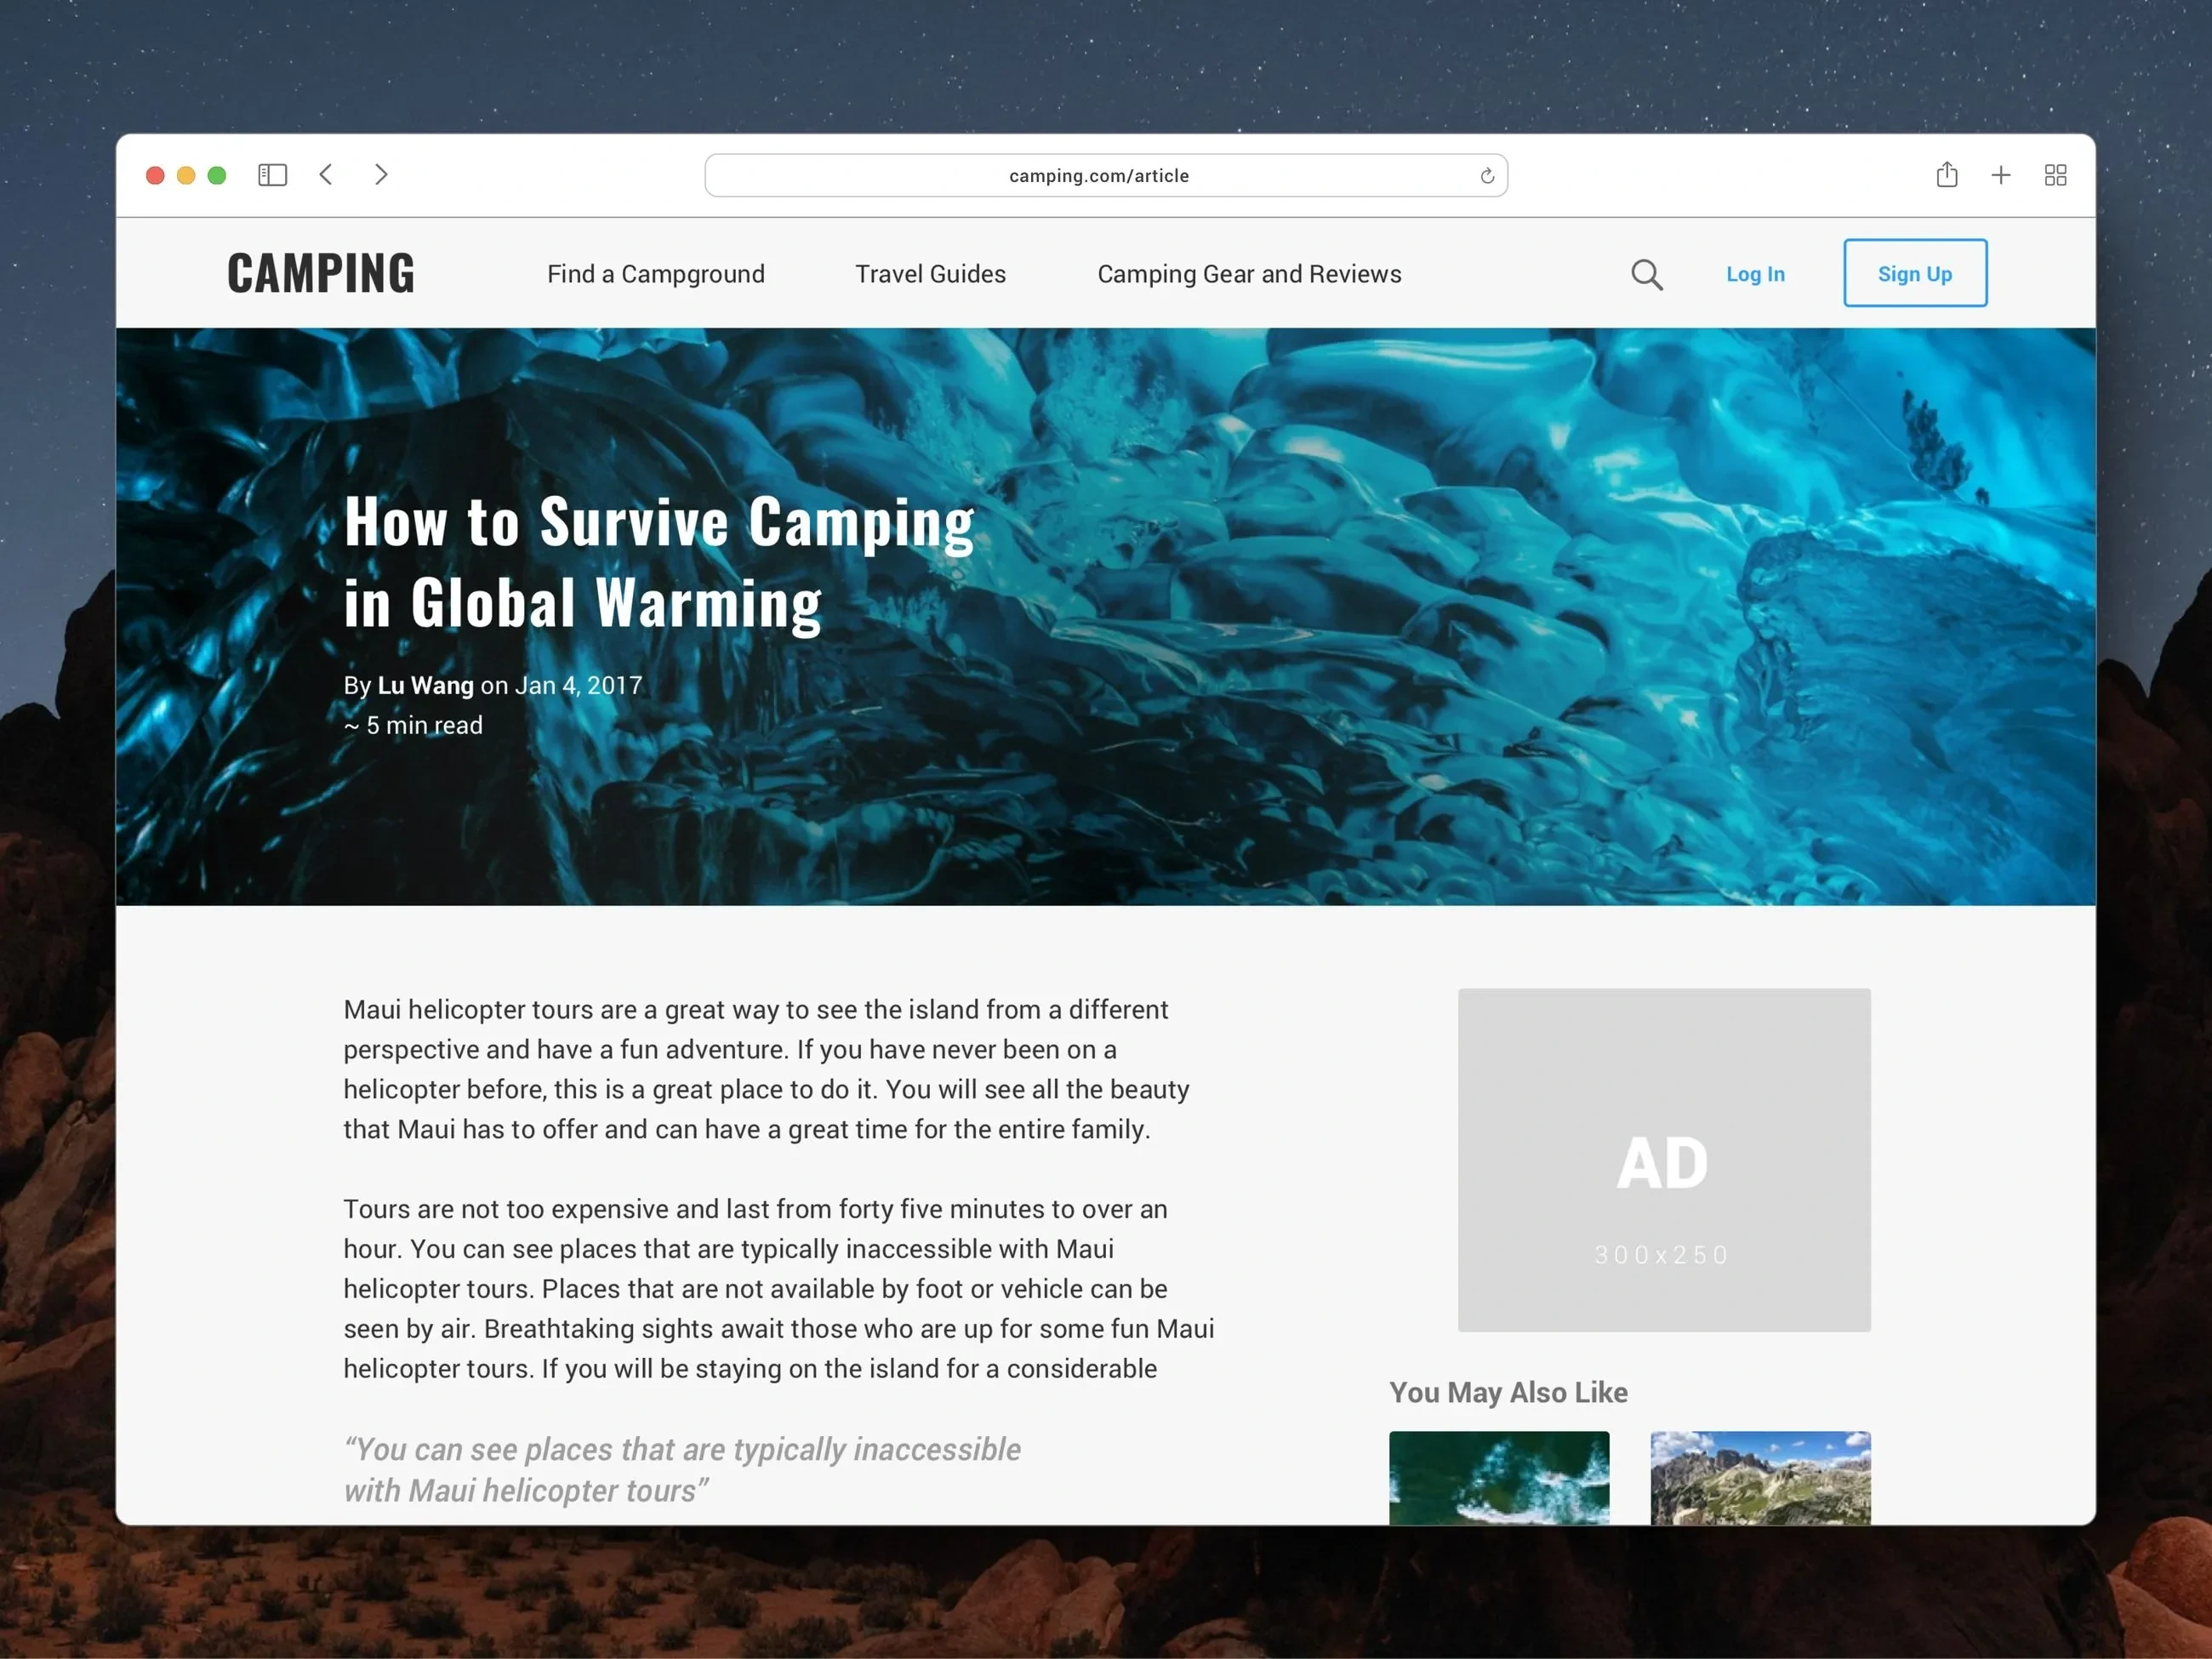Image resolution: width=2212 pixels, height=1659 pixels.
Task: Click the CAMPING logo
Action: pyautogui.click(x=320, y=273)
